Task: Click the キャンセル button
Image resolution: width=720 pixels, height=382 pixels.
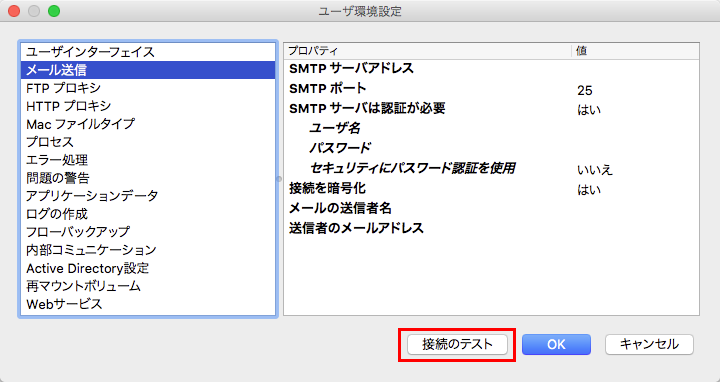Action: point(649,344)
